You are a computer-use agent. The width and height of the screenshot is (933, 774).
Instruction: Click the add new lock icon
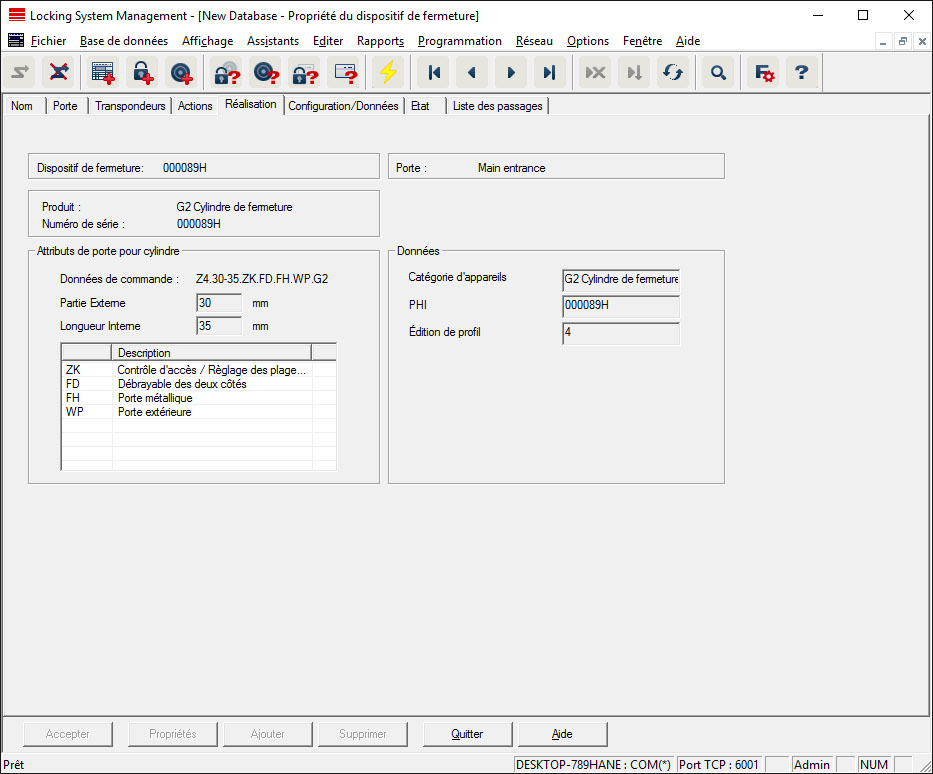point(142,73)
